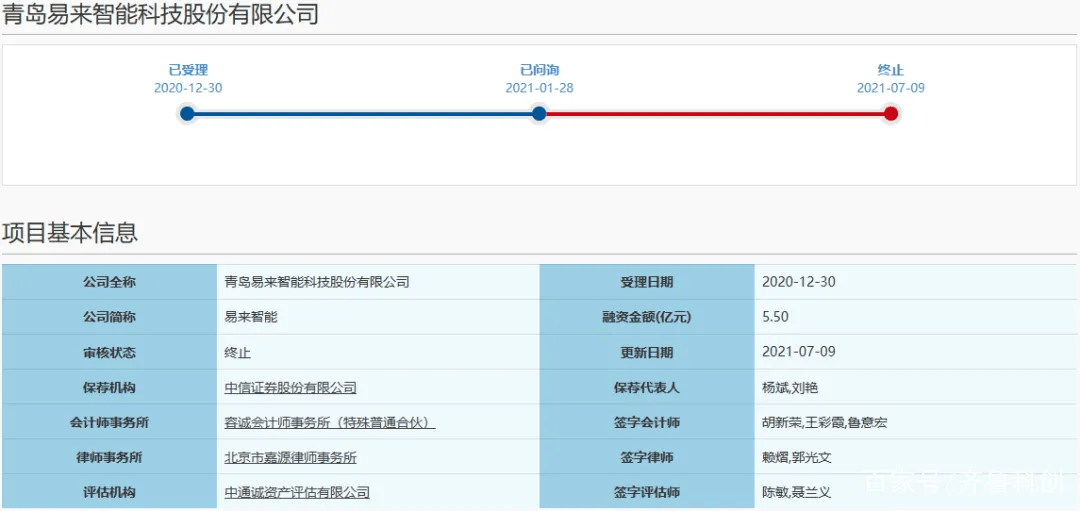The height and width of the screenshot is (511, 1080).
Task: Click the 融资金额 value 5.50
Action: point(775,317)
